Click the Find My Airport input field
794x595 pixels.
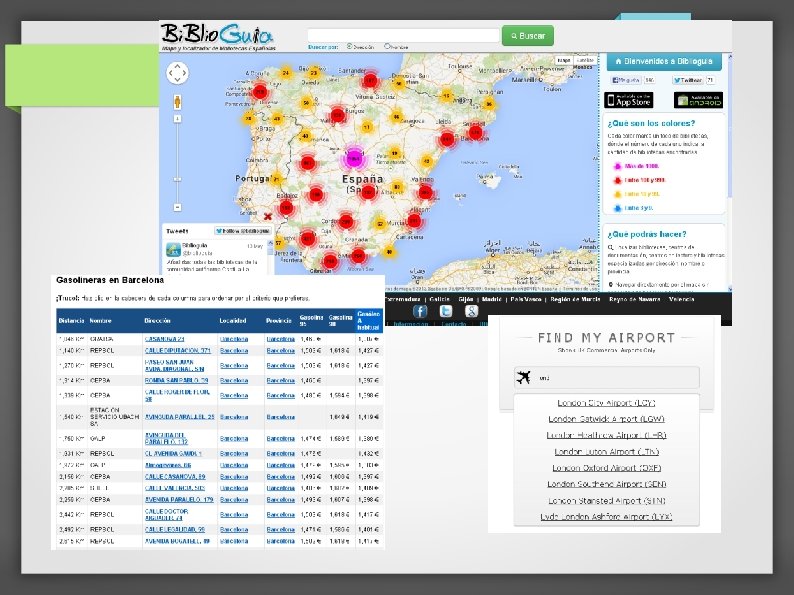[607, 377]
